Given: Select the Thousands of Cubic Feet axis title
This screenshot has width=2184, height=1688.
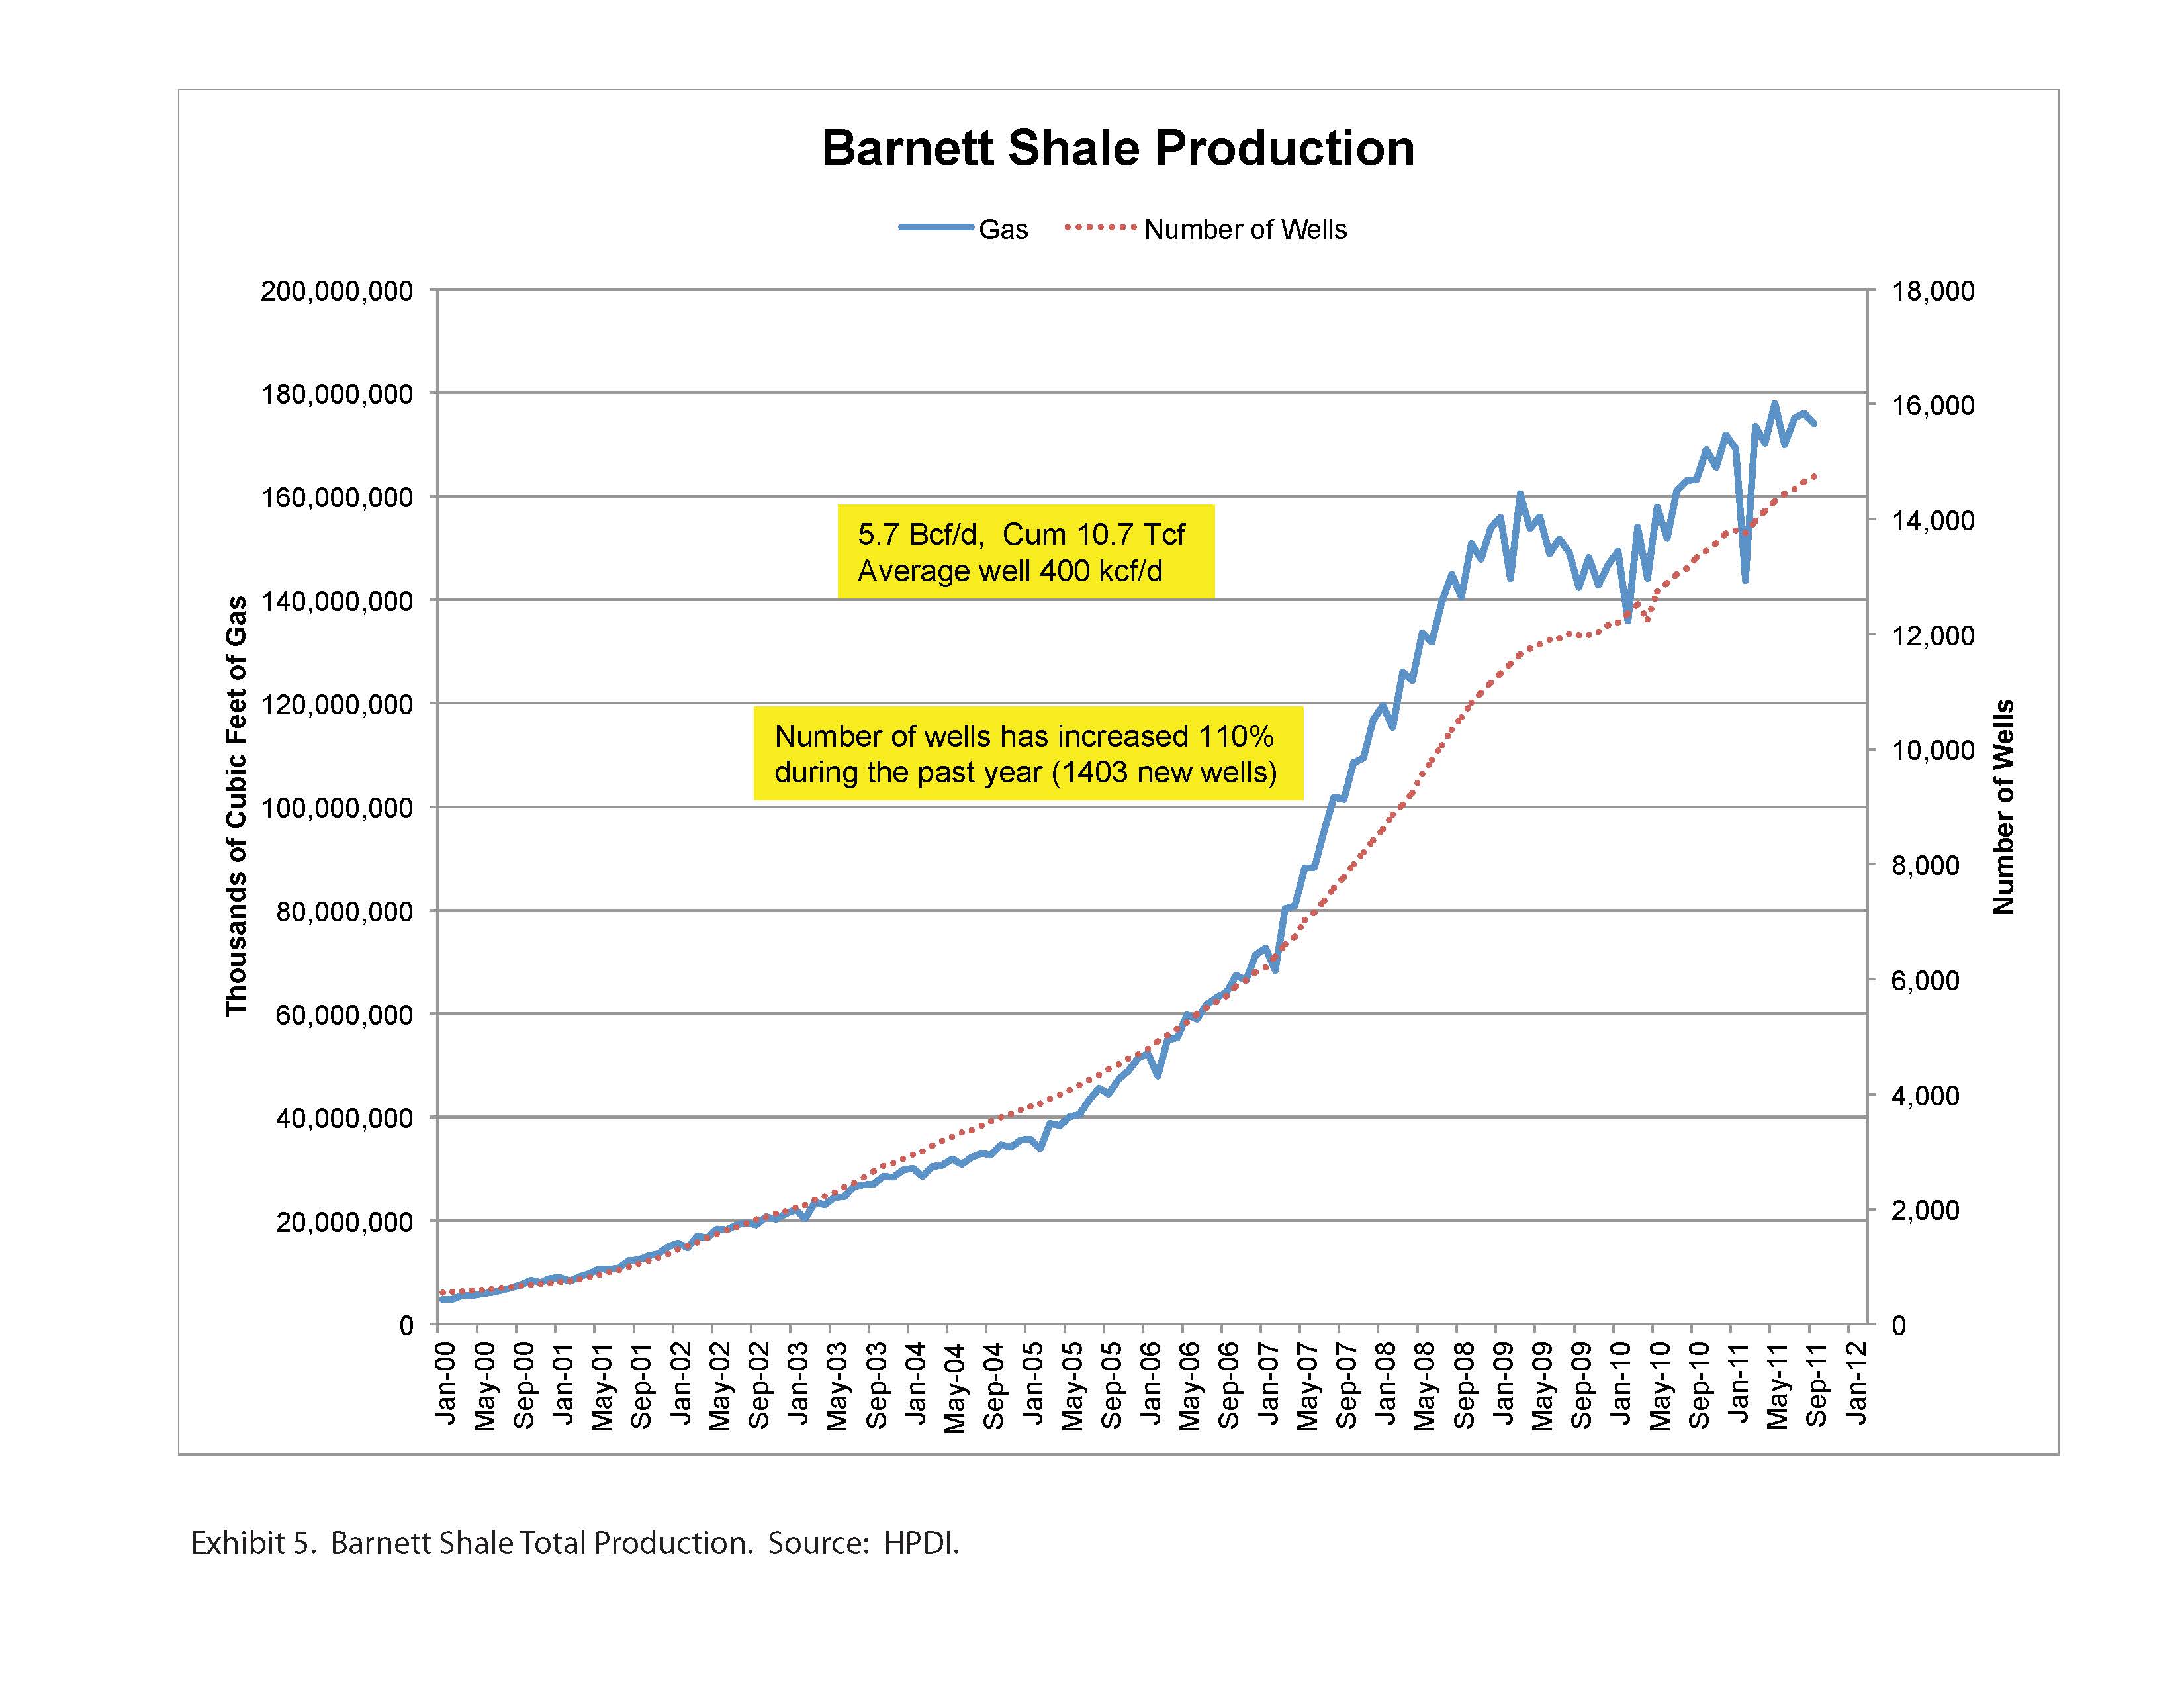Looking at the screenshot, I should (236, 806).
